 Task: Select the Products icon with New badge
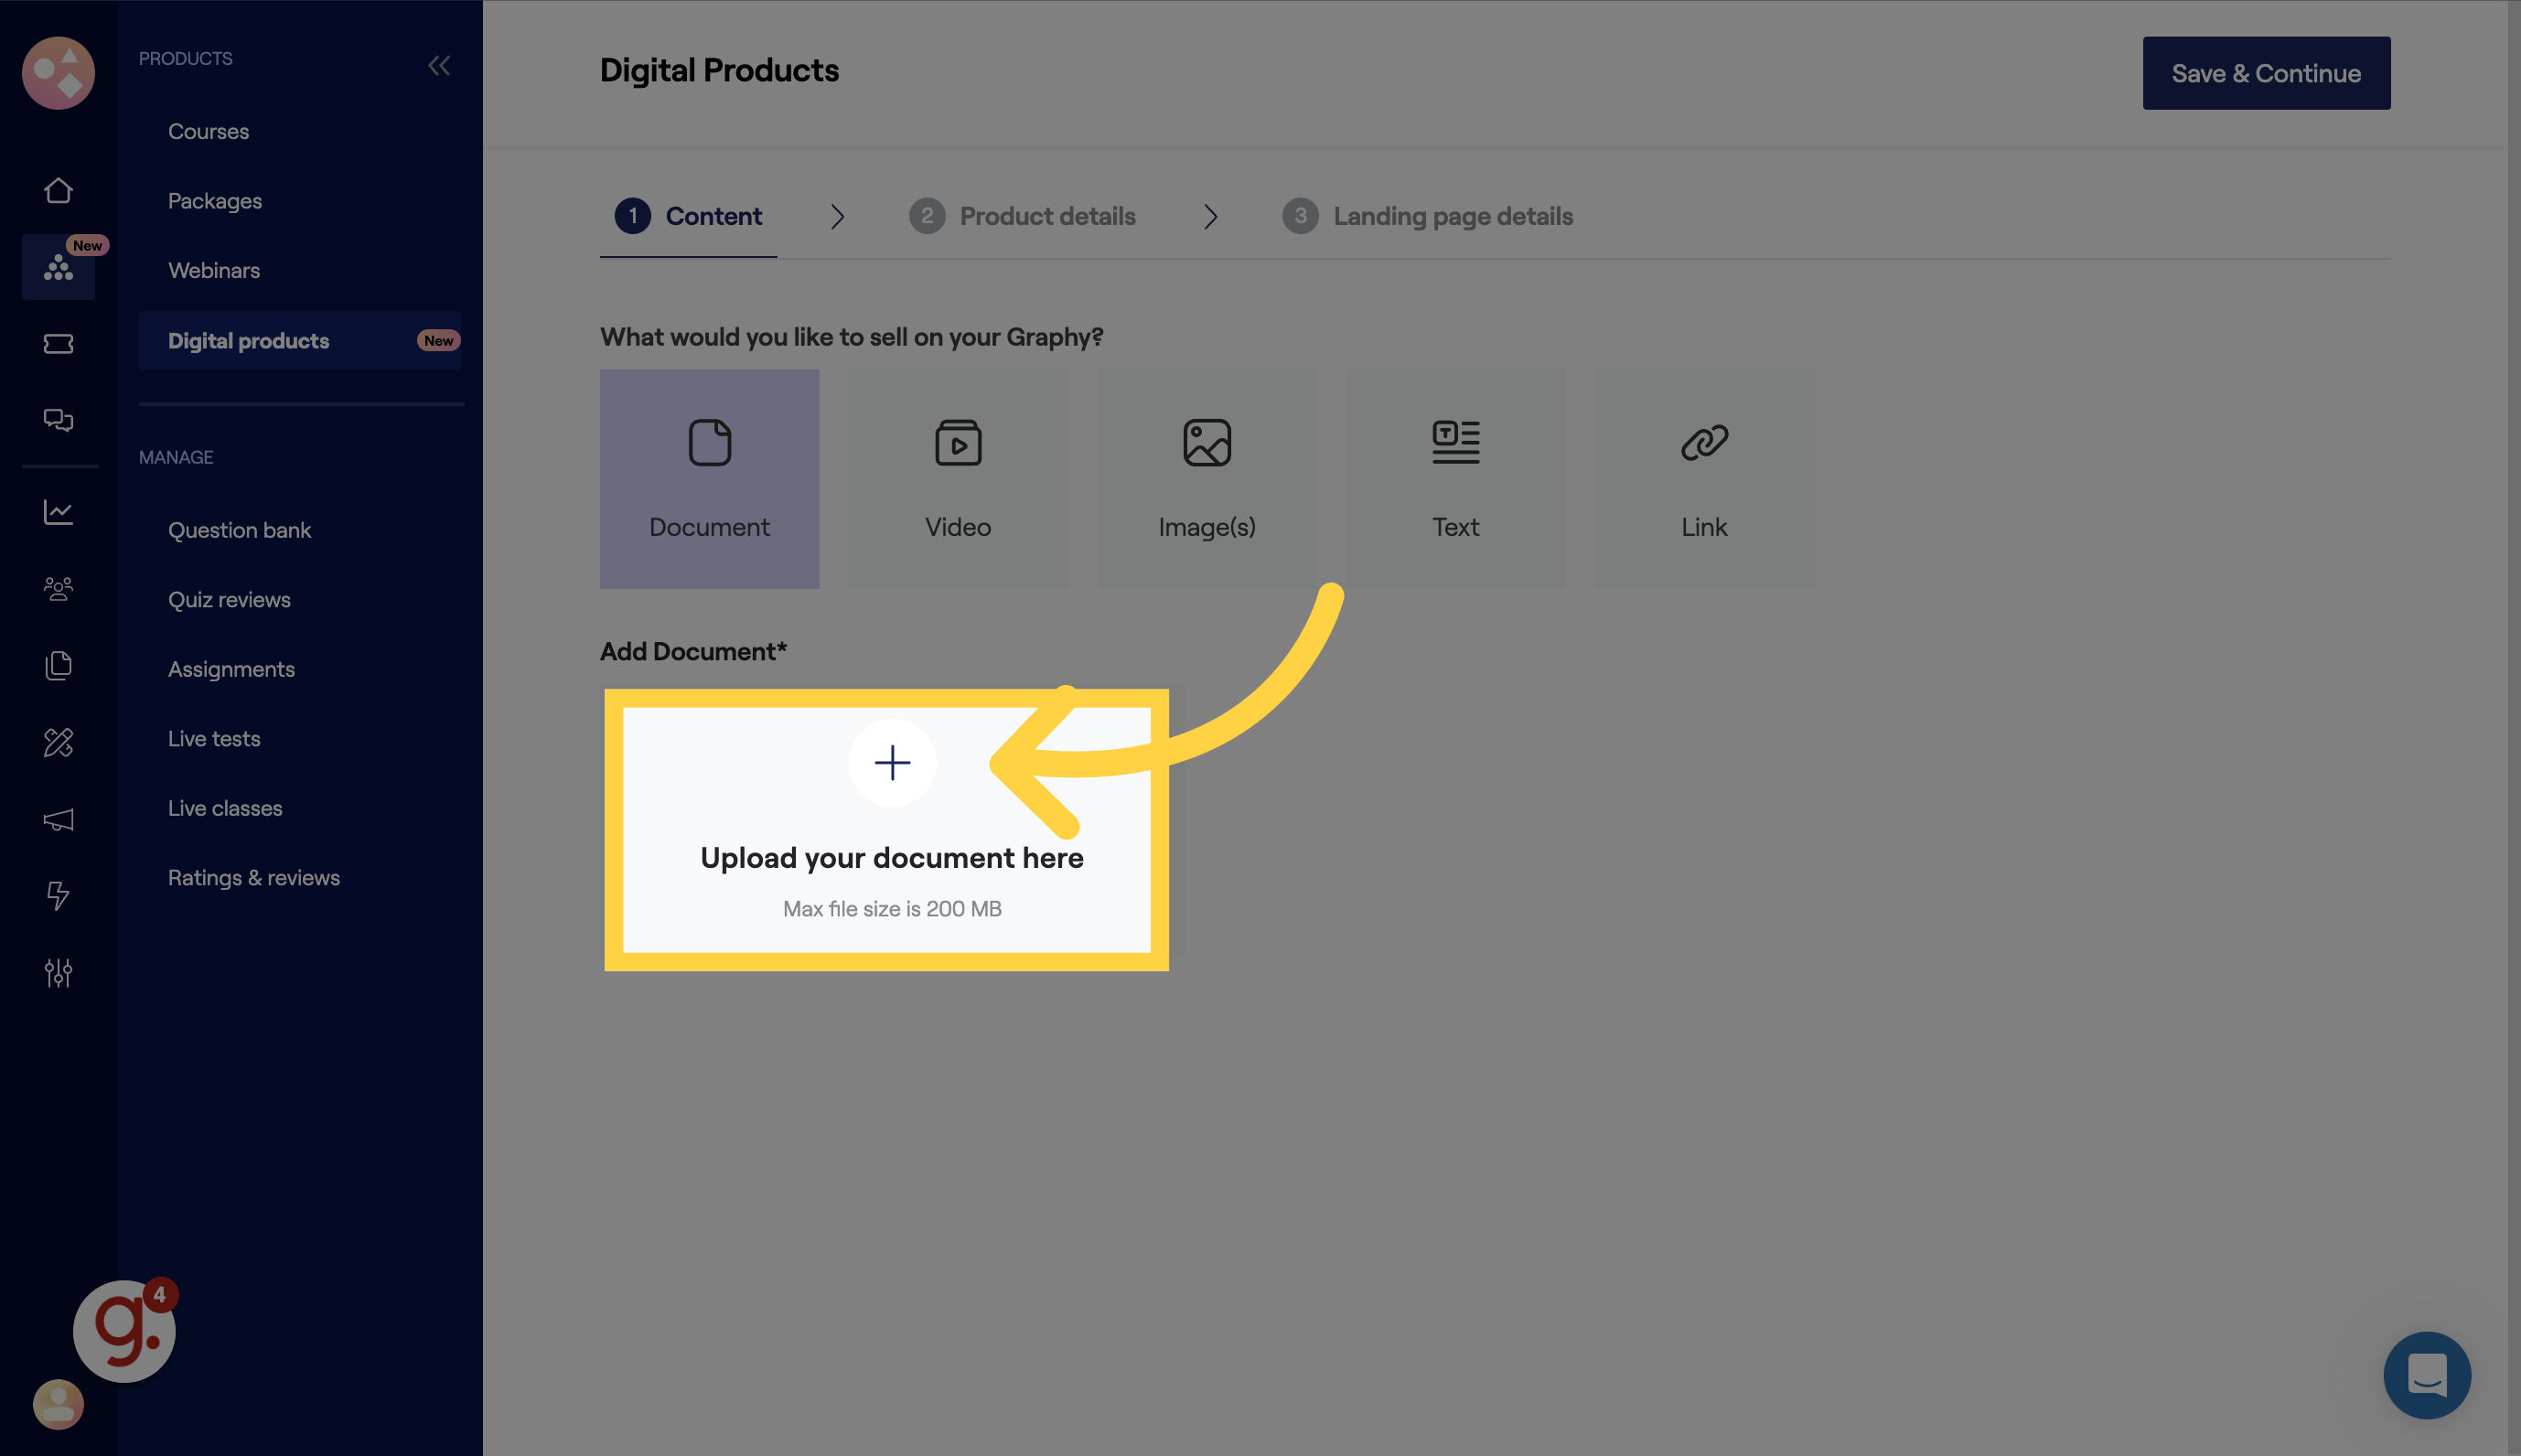[x=58, y=267]
